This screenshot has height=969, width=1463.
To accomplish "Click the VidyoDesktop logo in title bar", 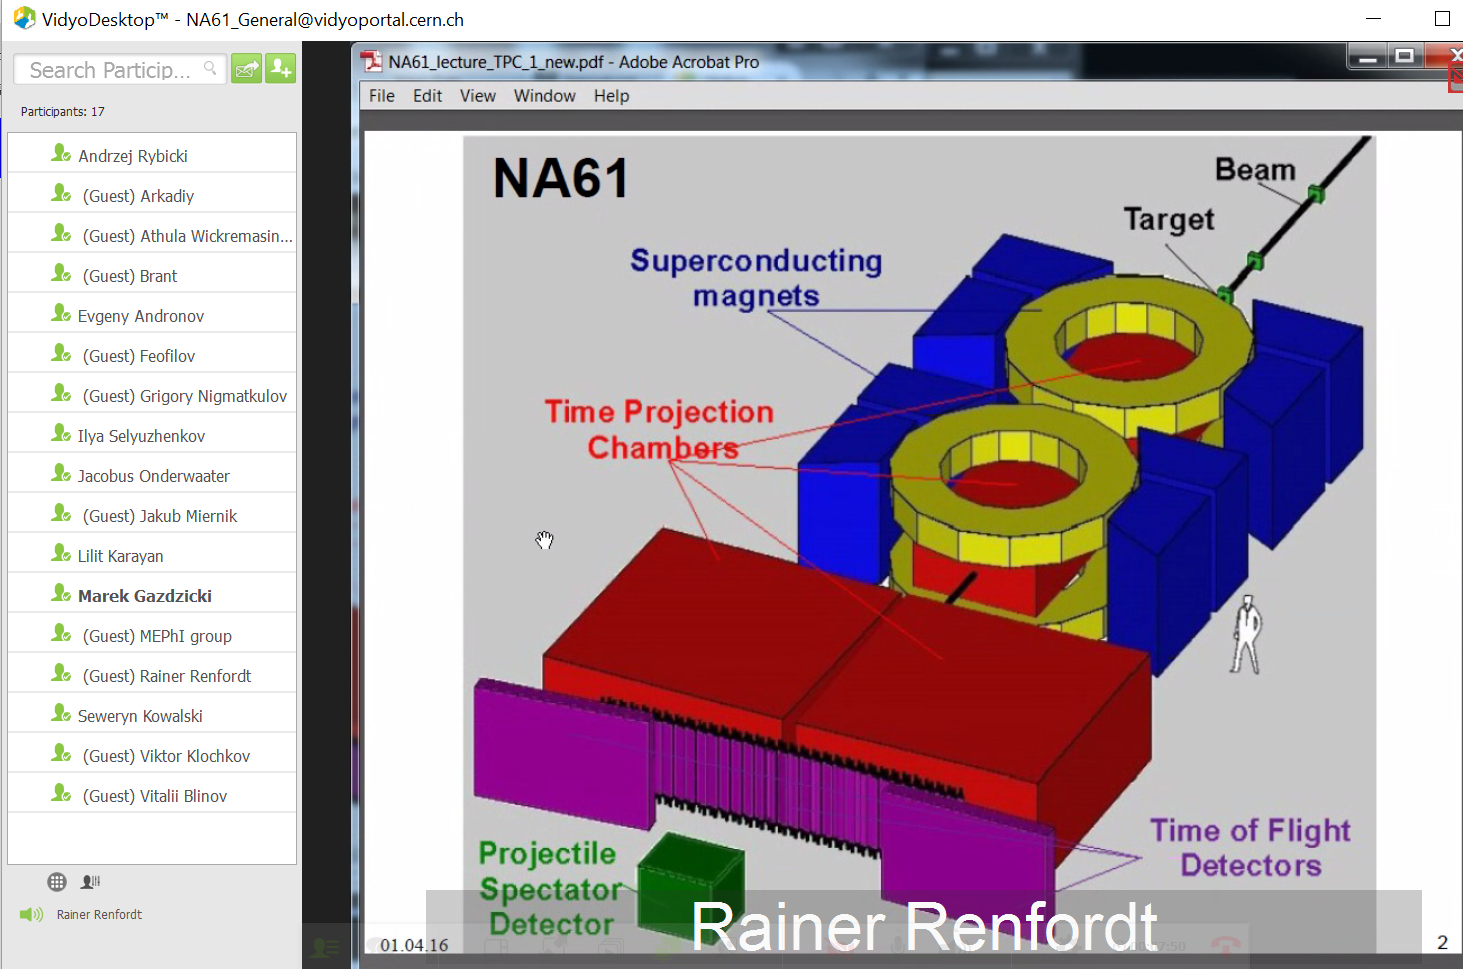I will pos(24,18).
